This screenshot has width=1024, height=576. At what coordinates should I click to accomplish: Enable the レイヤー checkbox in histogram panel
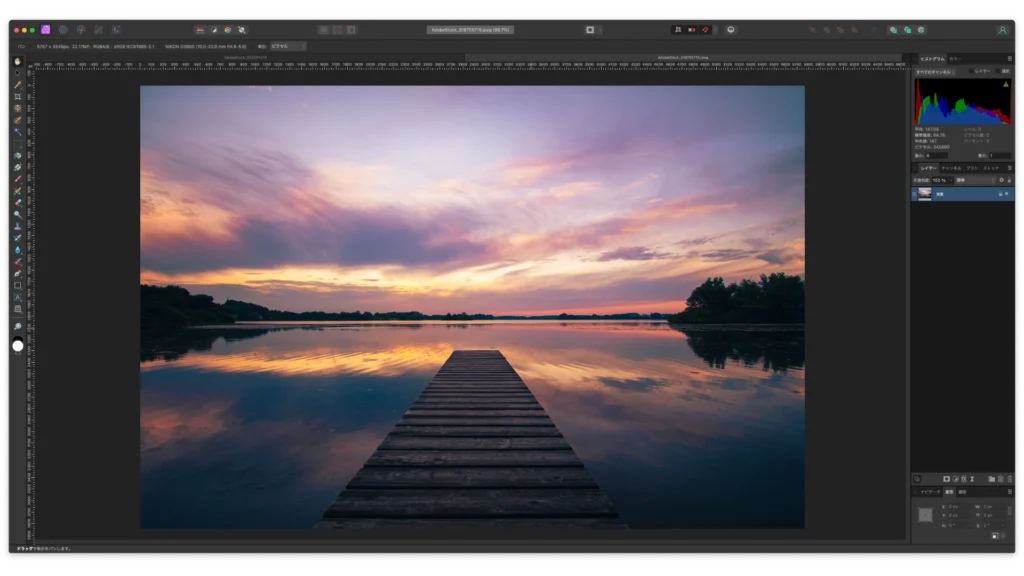(x=972, y=72)
